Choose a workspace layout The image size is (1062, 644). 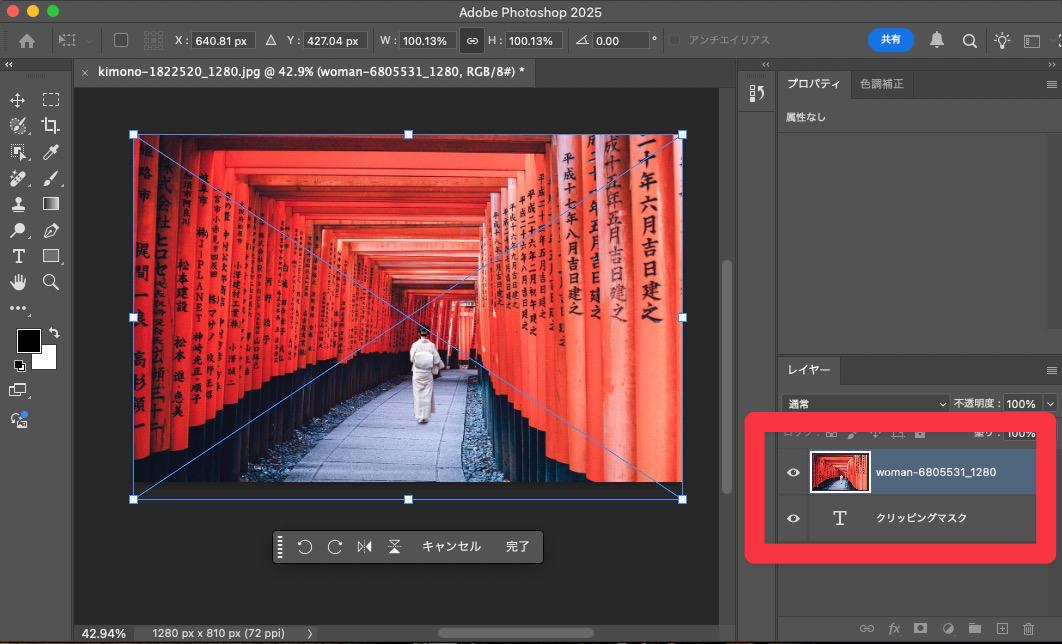[x=1032, y=41]
